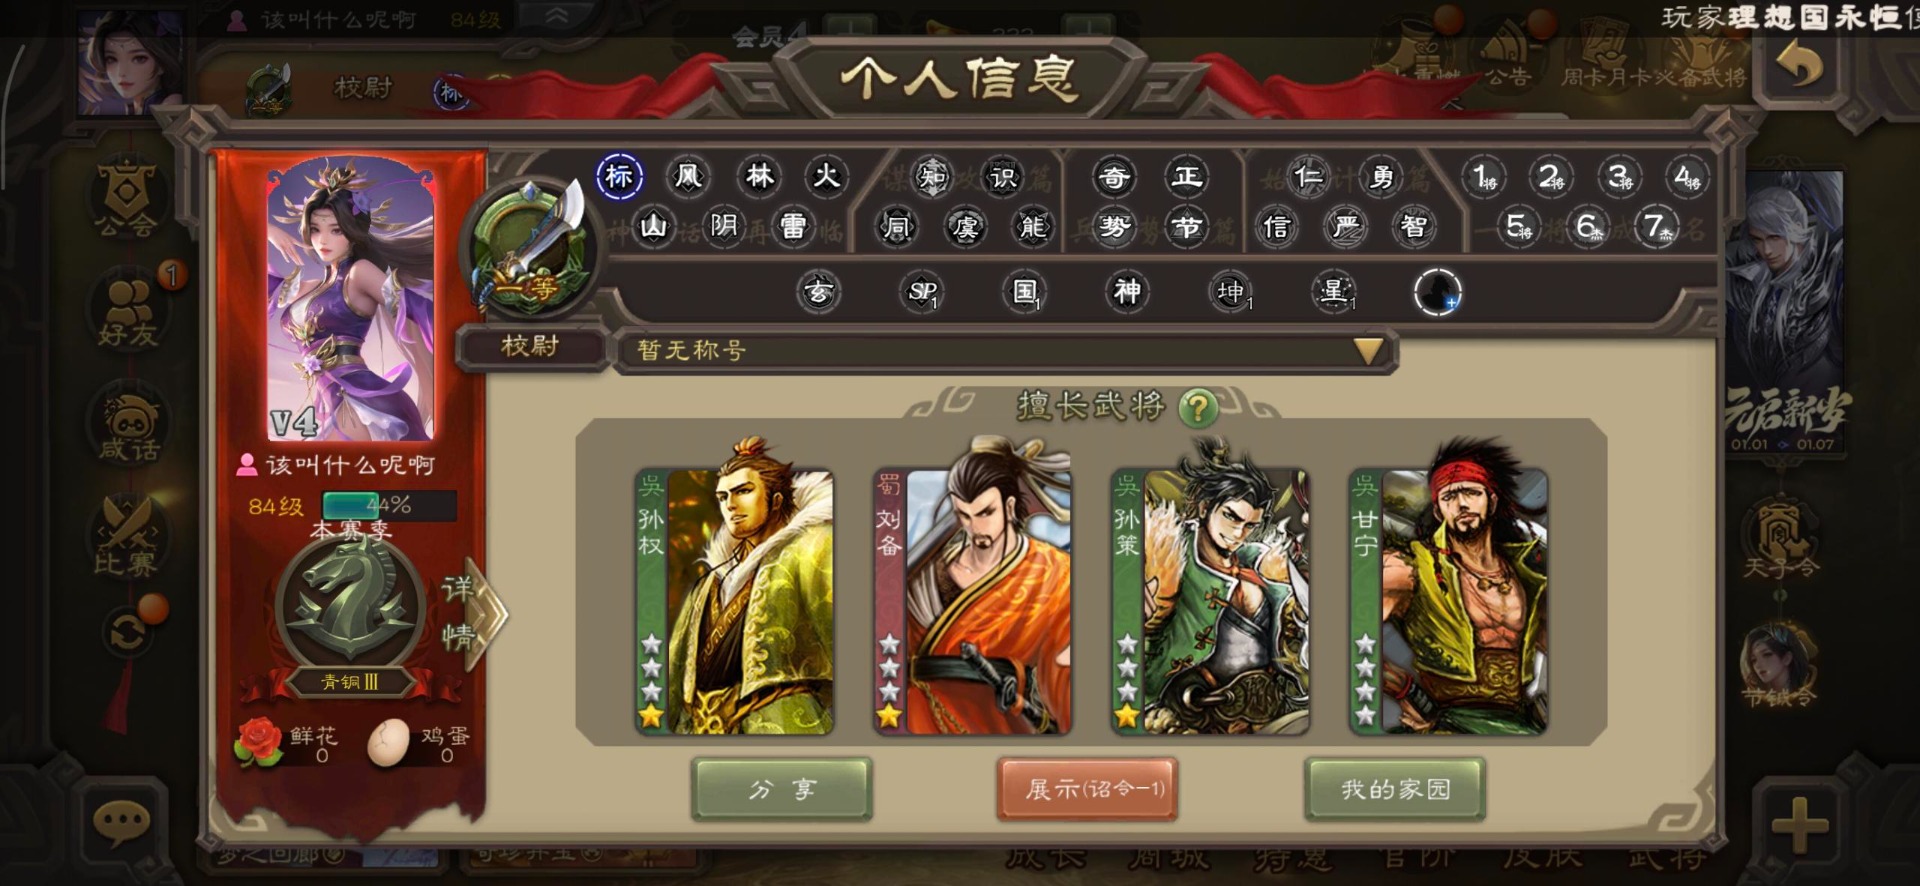Screen dimensions: 1920x886
Task: Open the add-badge slot with plus
Action: [x=1437, y=292]
